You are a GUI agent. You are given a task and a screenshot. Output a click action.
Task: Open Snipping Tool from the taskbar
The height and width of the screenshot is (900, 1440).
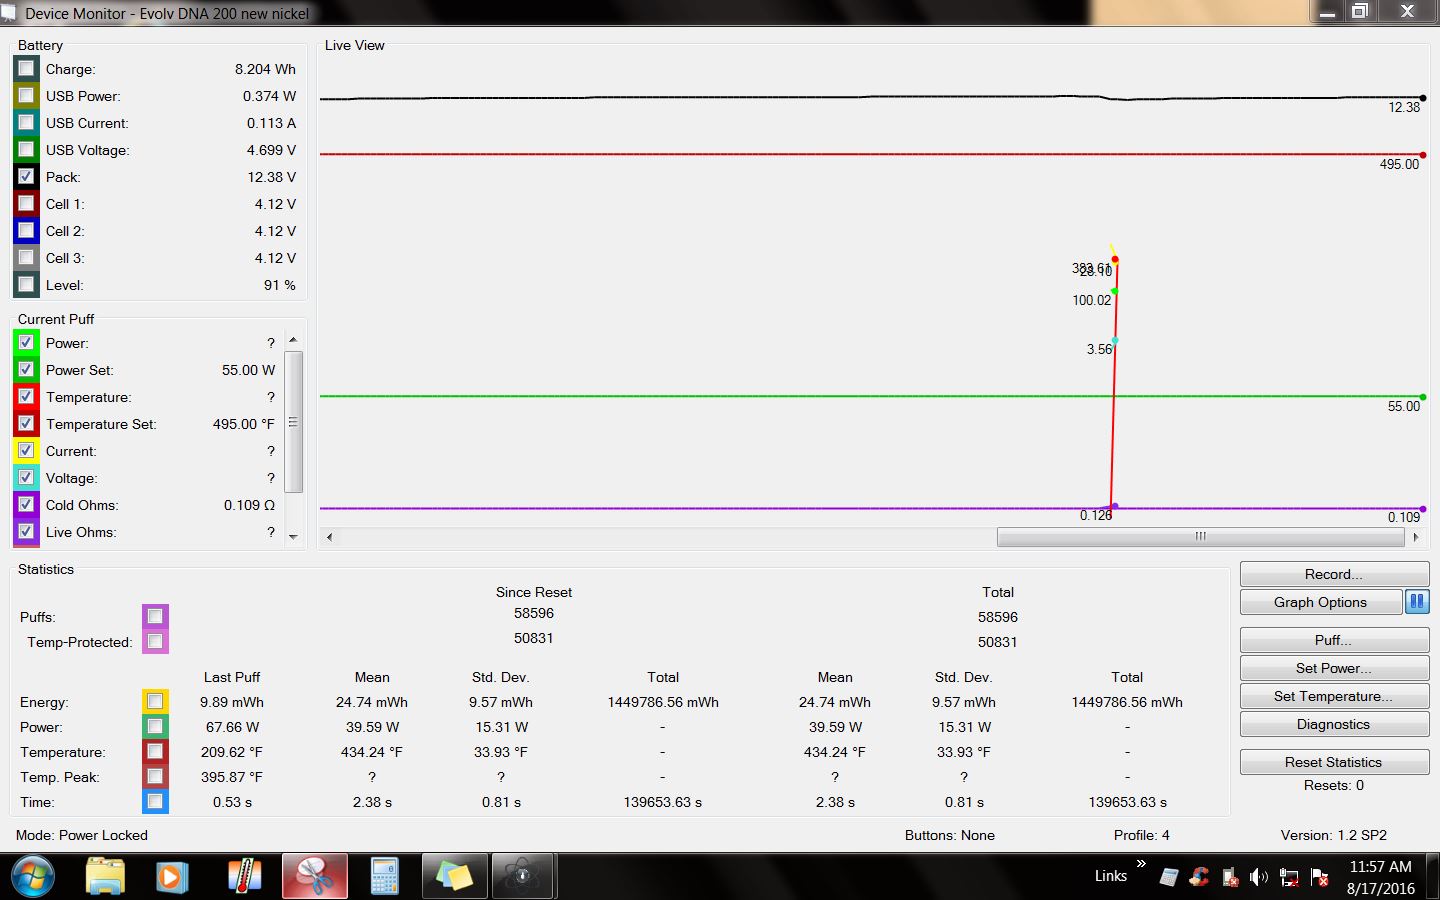[315, 877]
